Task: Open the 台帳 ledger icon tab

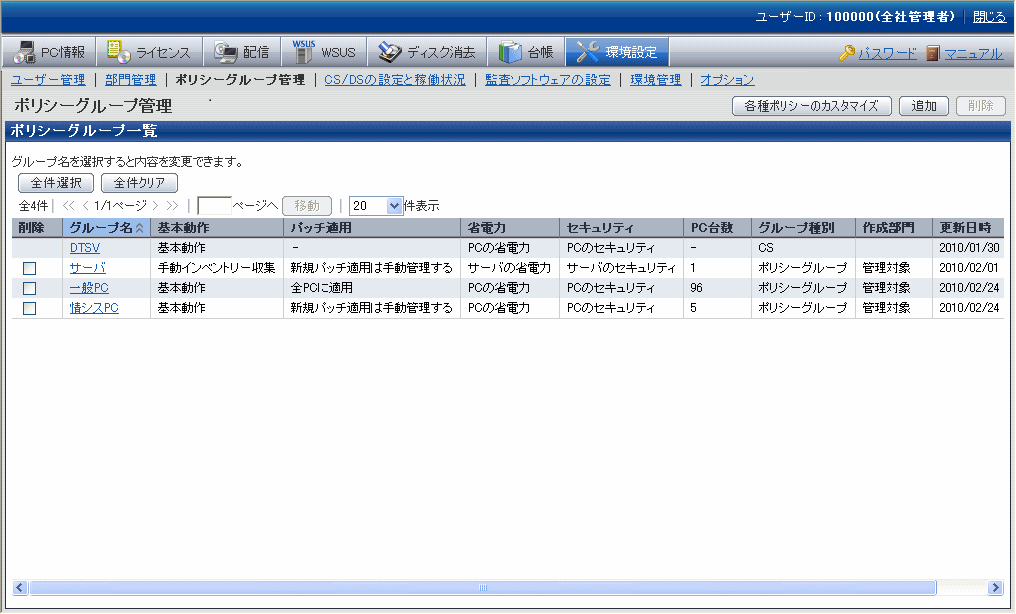Action: point(510,52)
